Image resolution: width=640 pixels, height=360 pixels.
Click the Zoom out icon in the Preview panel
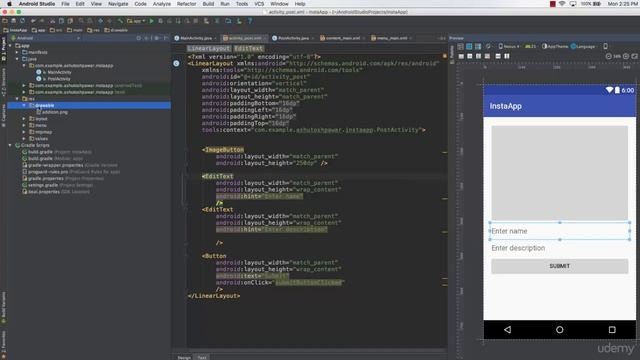pyautogui.click(x=608, y=56)
